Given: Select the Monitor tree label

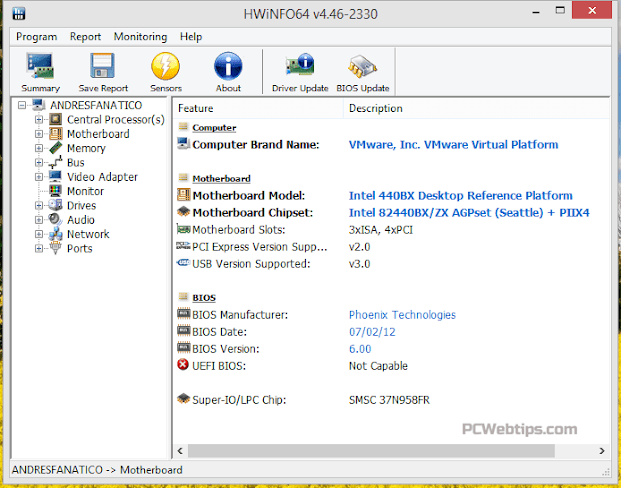Looking at the screenshot, I should click(x=85, y=191).
